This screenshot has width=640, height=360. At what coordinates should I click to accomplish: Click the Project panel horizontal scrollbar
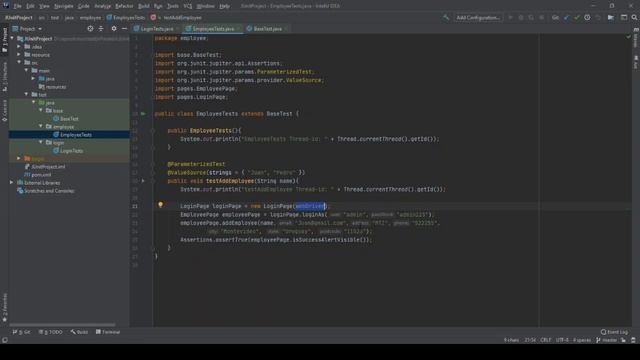62,325
